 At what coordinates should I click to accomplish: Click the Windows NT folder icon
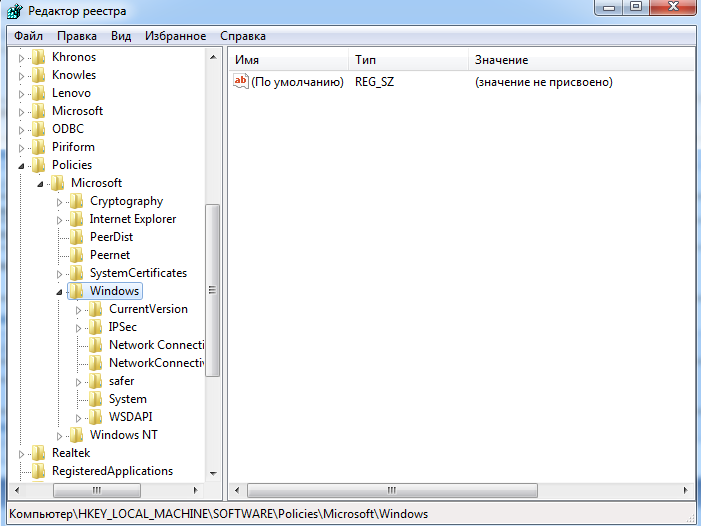click(76, 435)
